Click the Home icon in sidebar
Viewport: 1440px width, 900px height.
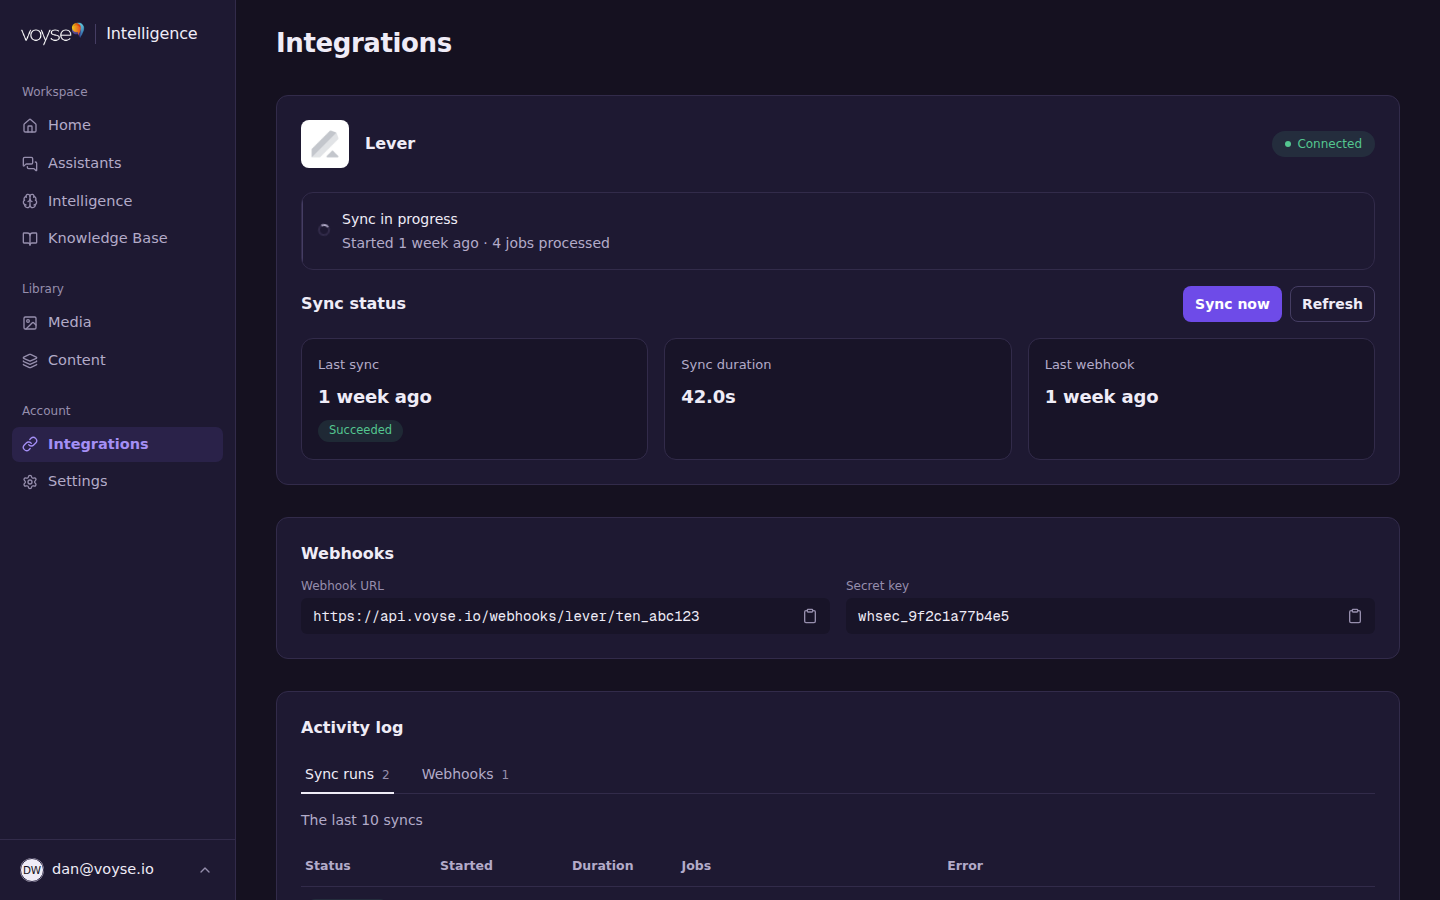(x=30, y=126)
